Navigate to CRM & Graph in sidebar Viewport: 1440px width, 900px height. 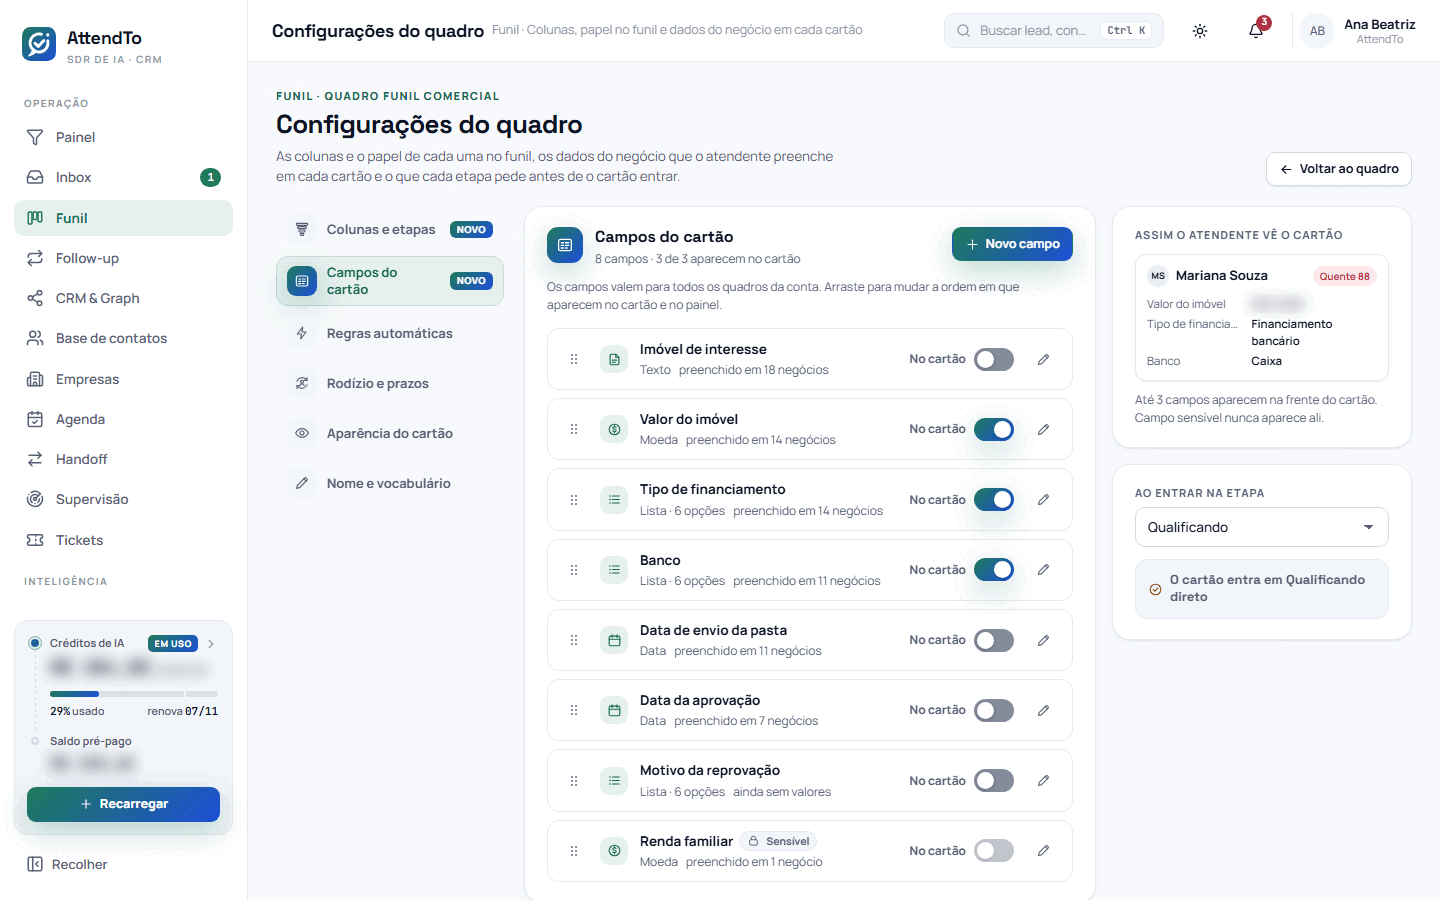123,298
